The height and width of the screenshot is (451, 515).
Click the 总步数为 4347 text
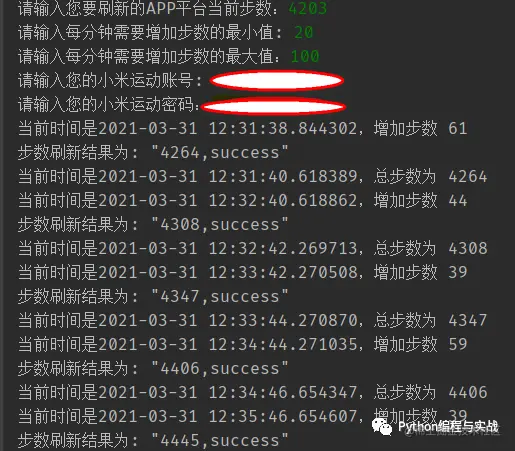430,321
